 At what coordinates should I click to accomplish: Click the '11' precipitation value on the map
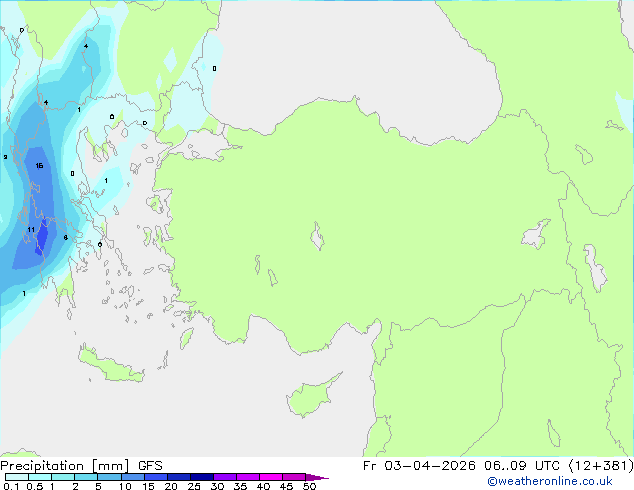[31, 230]
